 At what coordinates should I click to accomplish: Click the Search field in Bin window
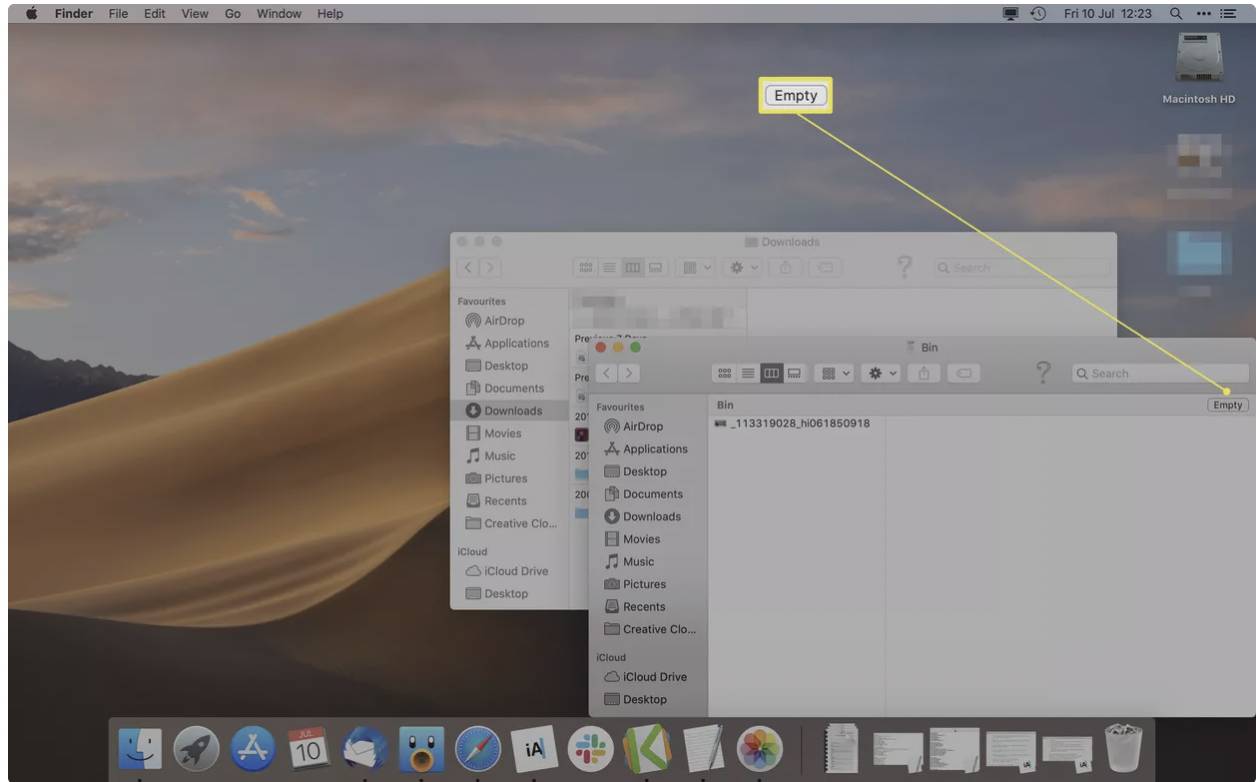[x=1160, y=373]
